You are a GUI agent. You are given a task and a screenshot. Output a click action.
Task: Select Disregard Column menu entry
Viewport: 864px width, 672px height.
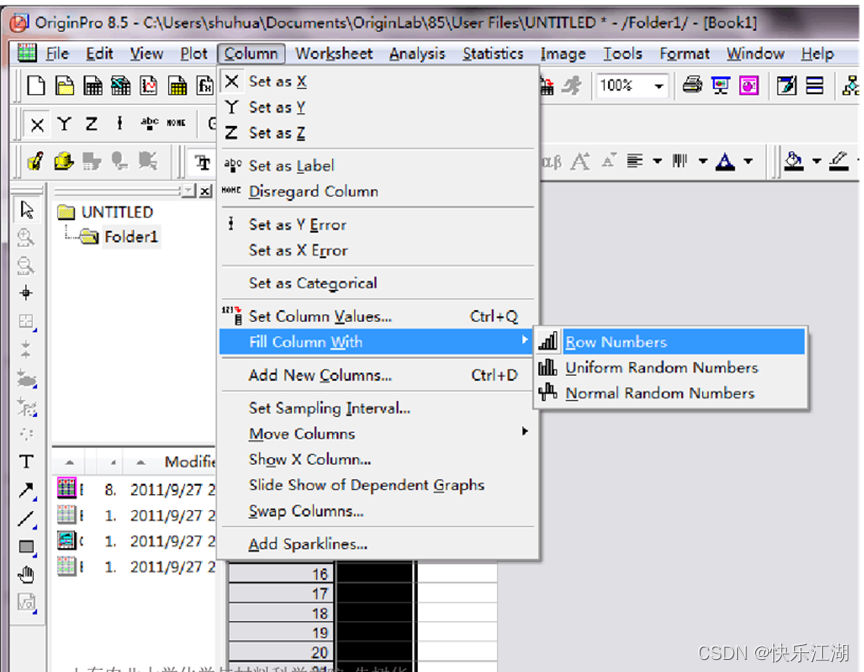[x=375, y=191]
